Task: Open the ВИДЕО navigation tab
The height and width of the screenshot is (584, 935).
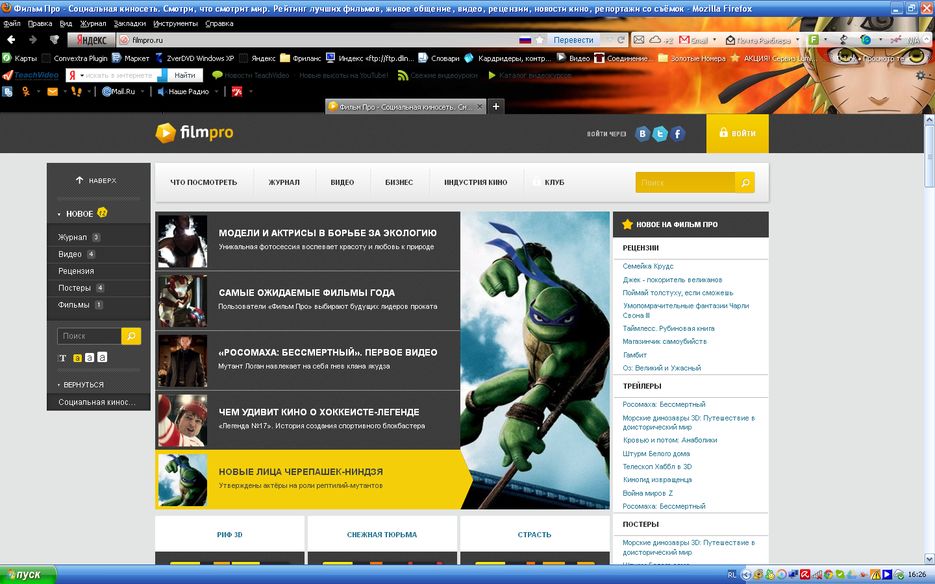Action: 342,183
